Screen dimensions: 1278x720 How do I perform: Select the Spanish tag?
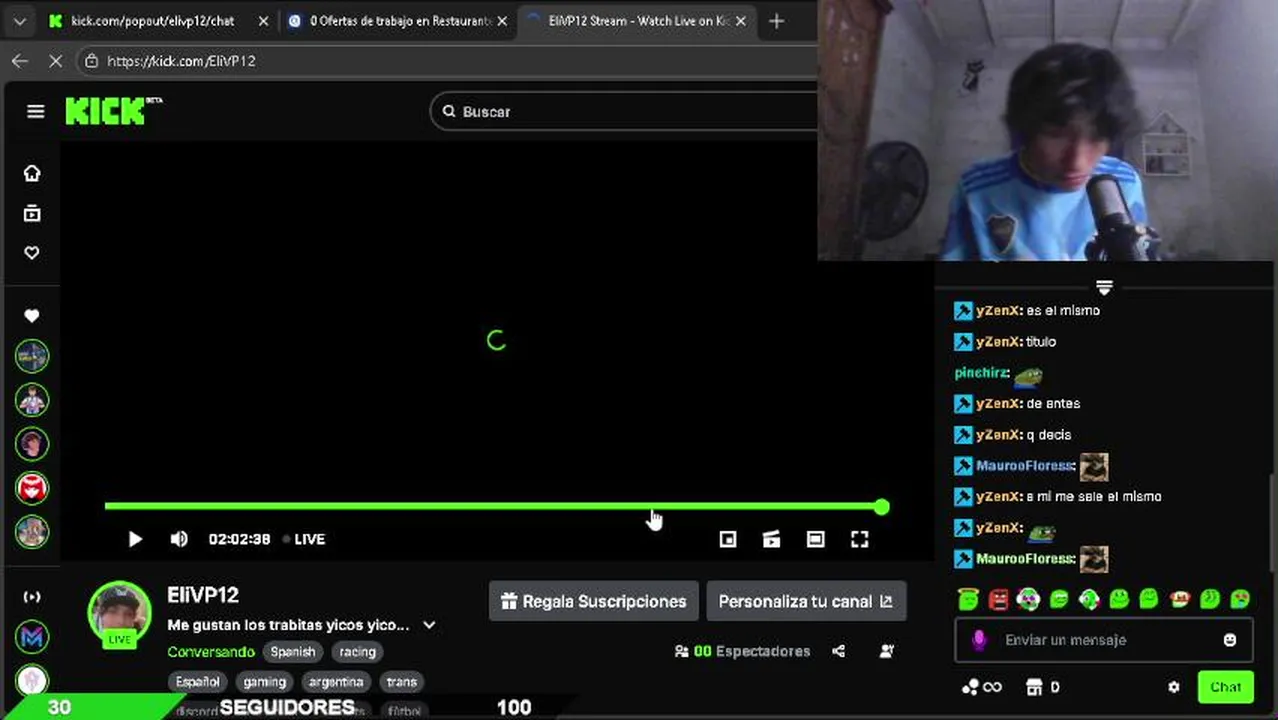click(x=293, y=652)
